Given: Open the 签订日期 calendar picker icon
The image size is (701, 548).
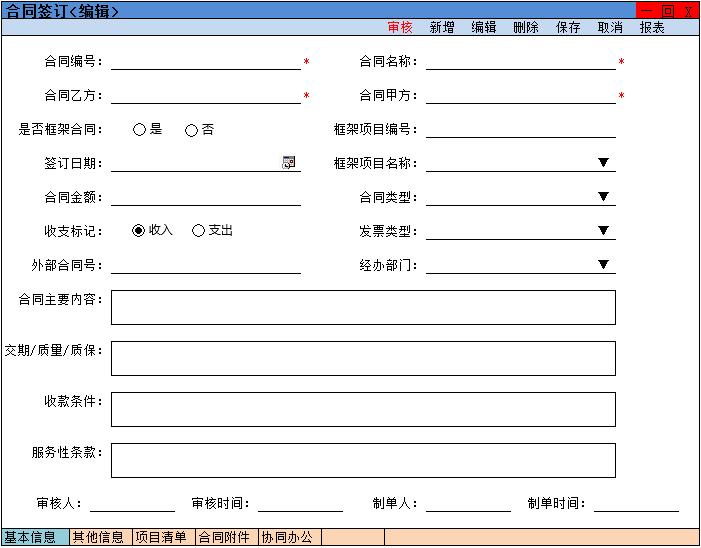Looking at the screenshot, I should (289, 163).
